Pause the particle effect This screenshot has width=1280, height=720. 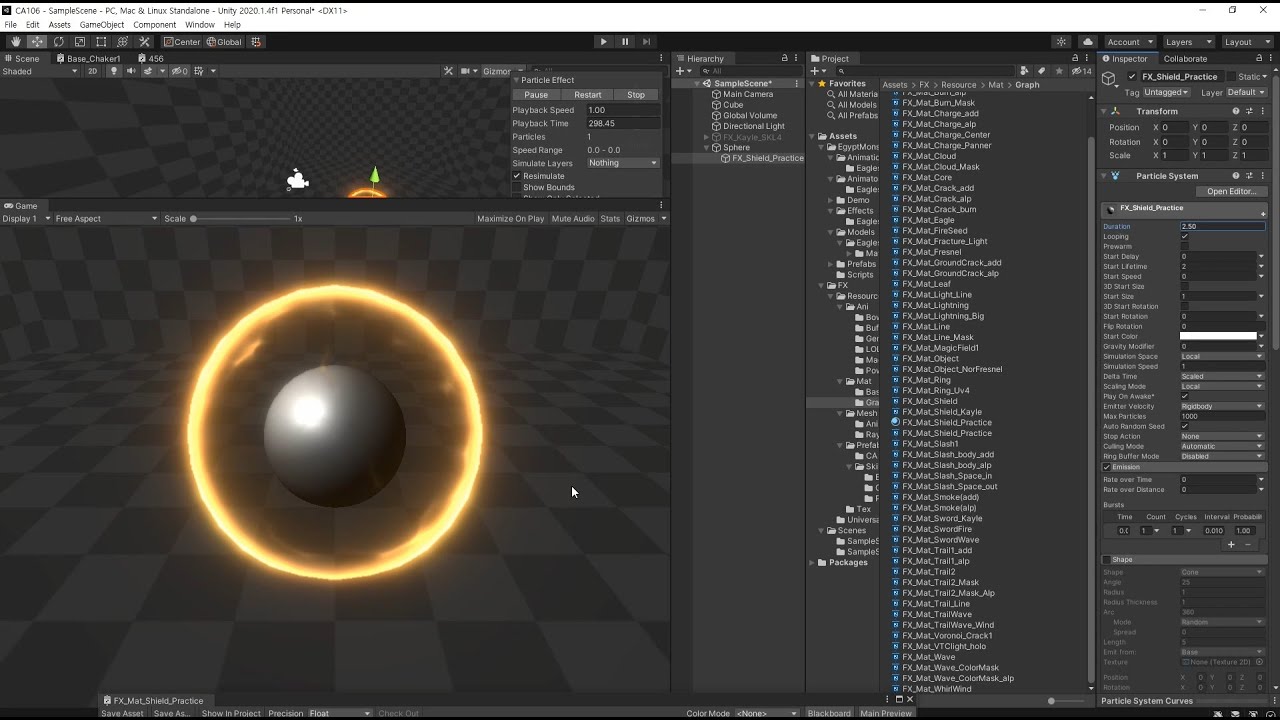point(536,95)
